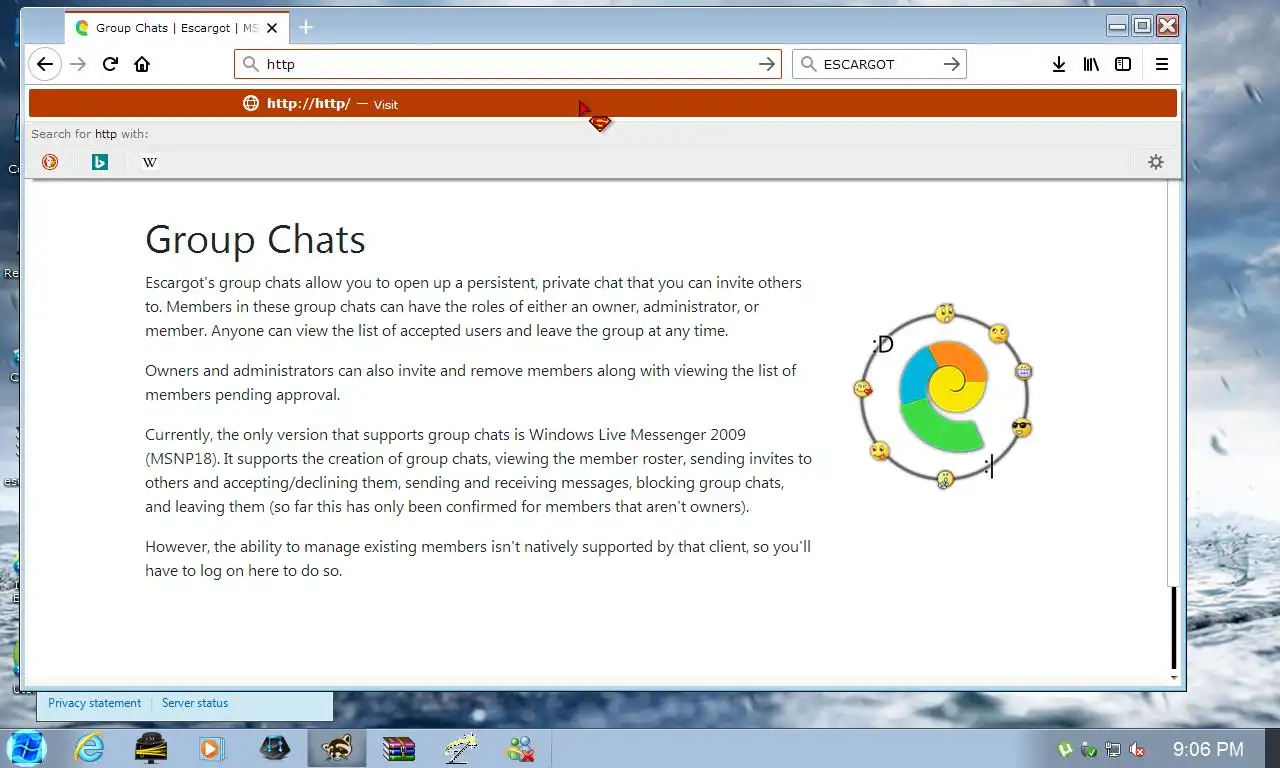
Task: Search with Bing one-click engine
Action: pos(100,162)
